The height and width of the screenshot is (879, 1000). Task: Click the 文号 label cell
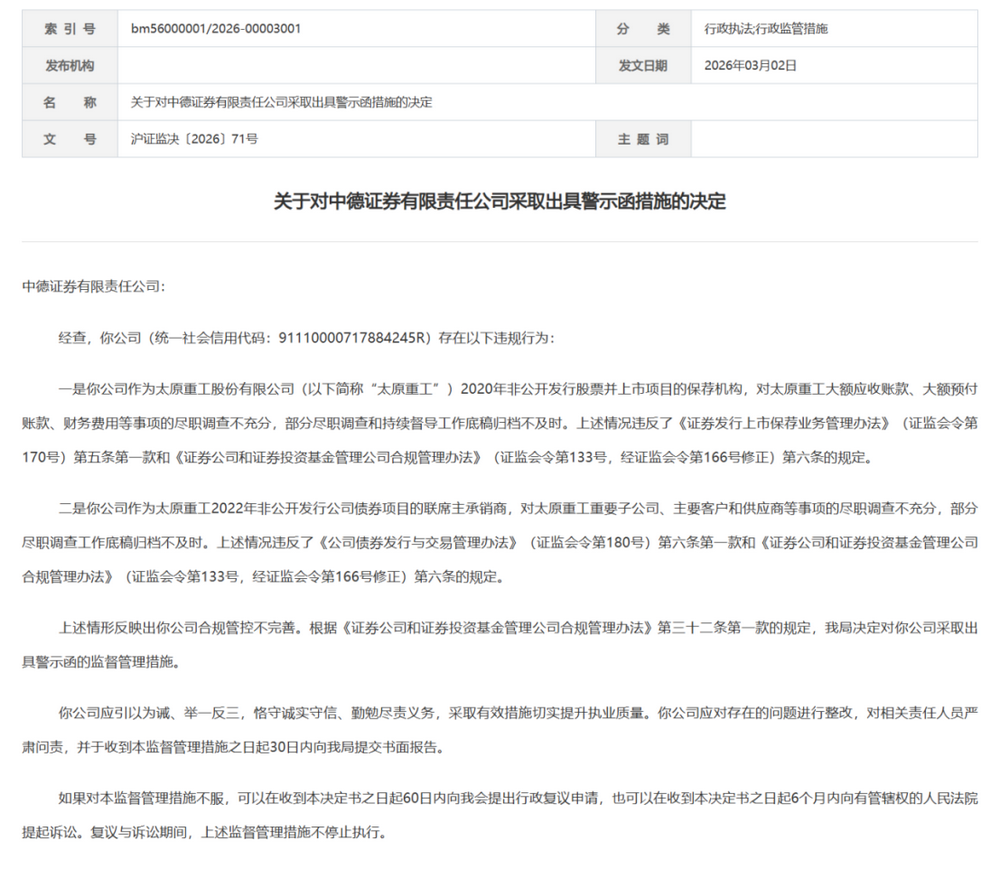tap(69, 140)
